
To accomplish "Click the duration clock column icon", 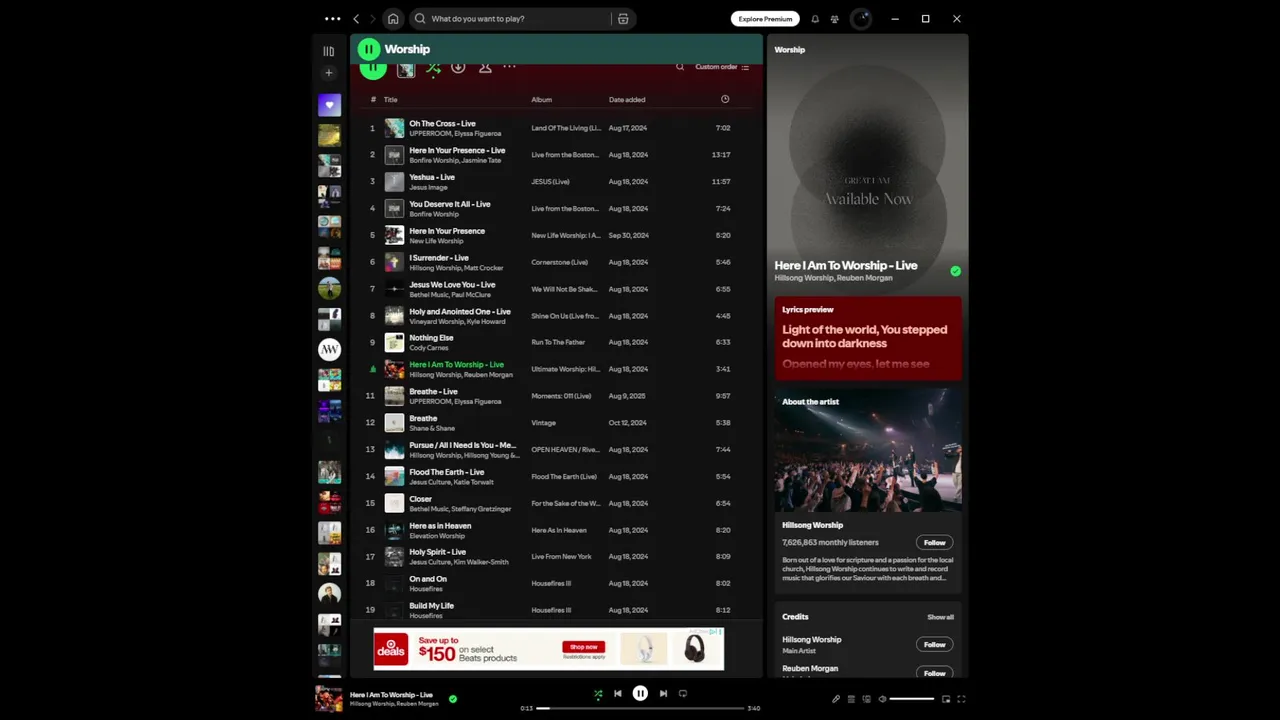I will click(x=725, y=99).
